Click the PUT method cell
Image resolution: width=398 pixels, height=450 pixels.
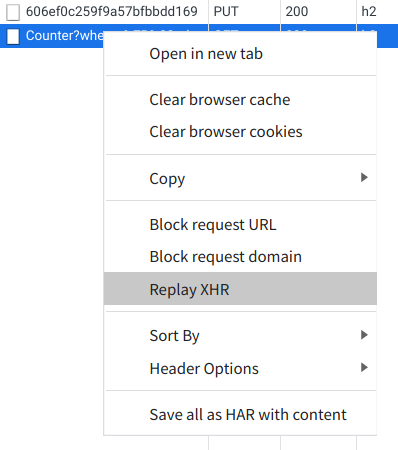pyautogui.click(x=226, y=12)
